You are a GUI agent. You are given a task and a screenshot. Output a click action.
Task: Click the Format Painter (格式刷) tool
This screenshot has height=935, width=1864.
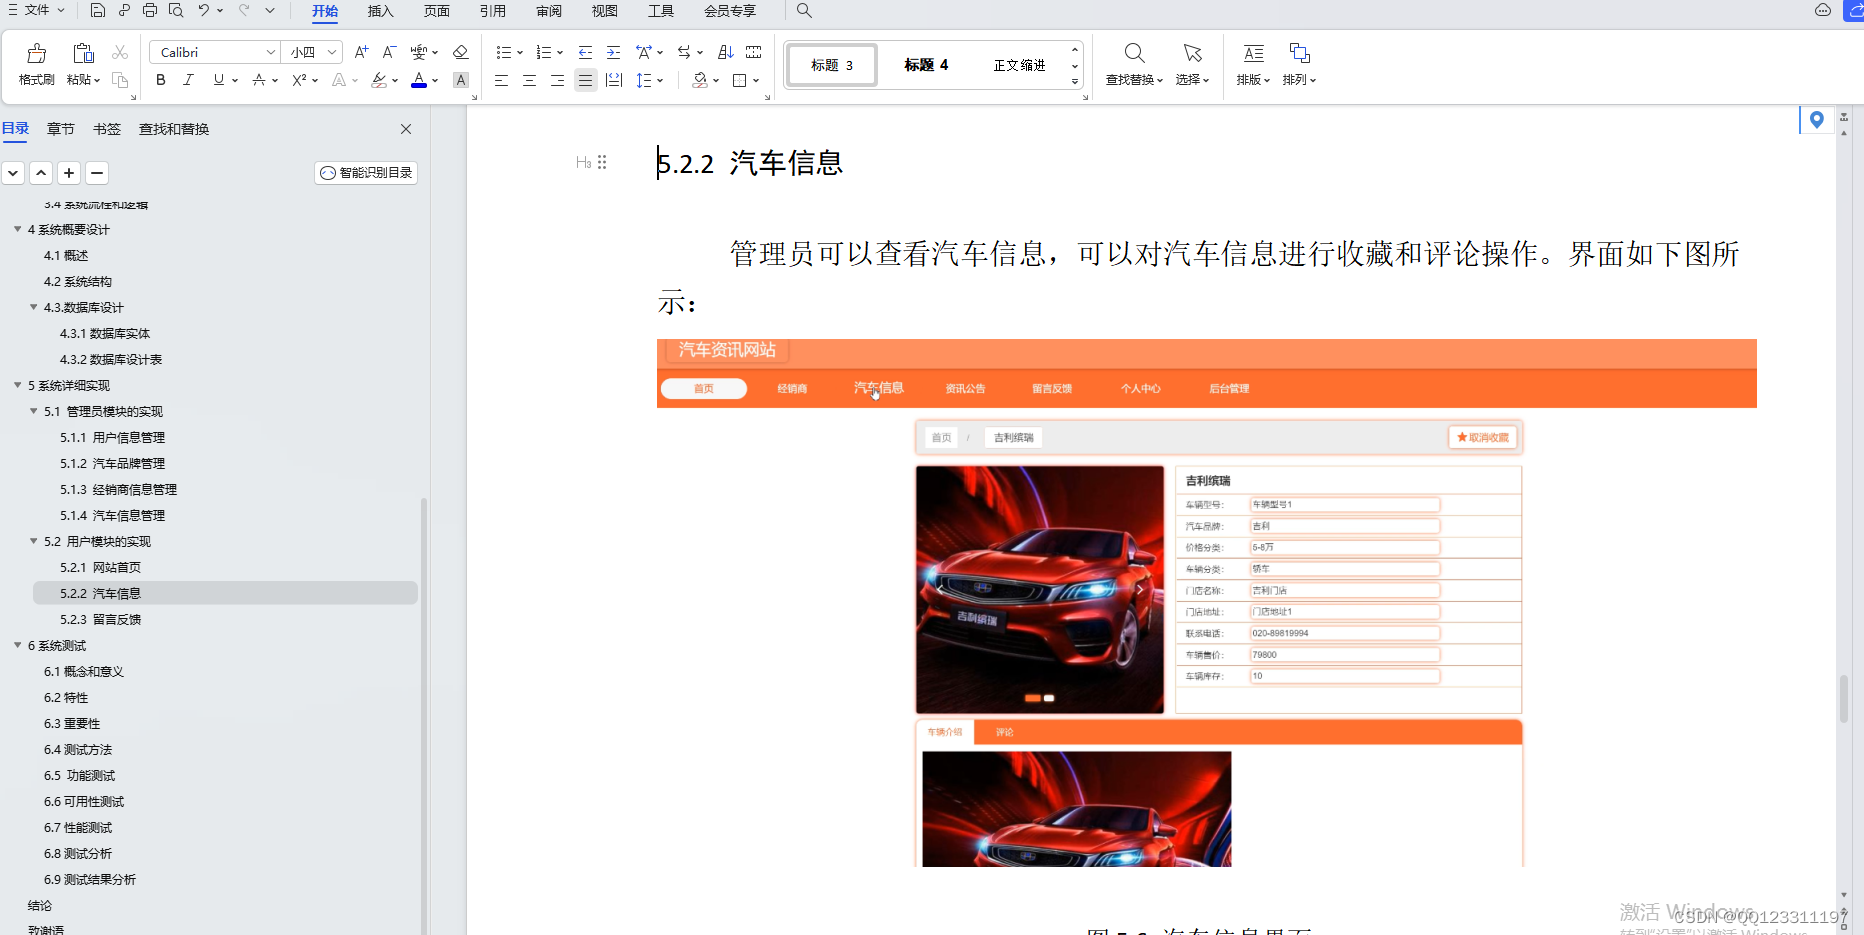click(x=36, y=64)
